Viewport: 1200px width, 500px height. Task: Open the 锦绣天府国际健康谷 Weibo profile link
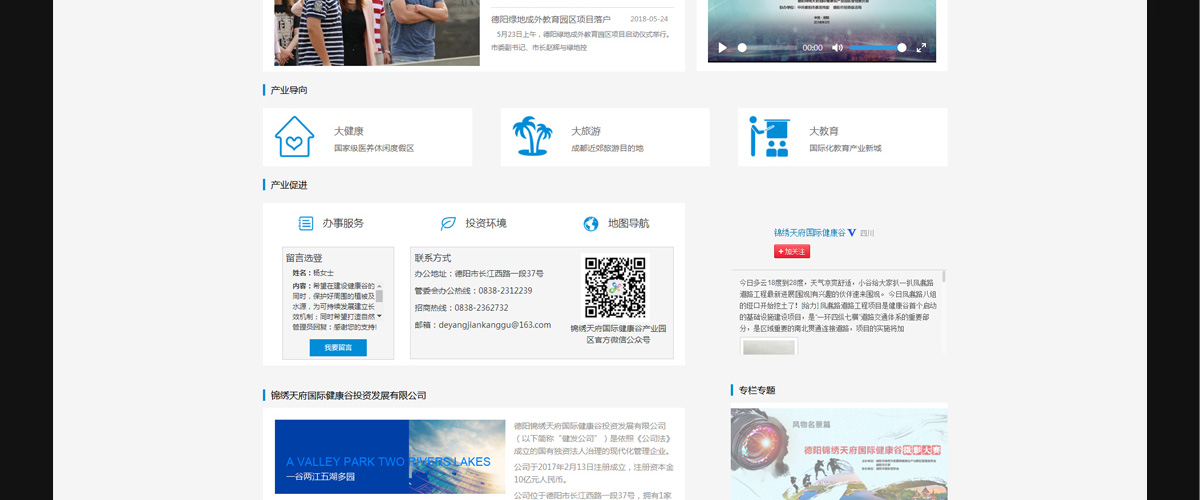pyautogui.click(x=810, y=232)
